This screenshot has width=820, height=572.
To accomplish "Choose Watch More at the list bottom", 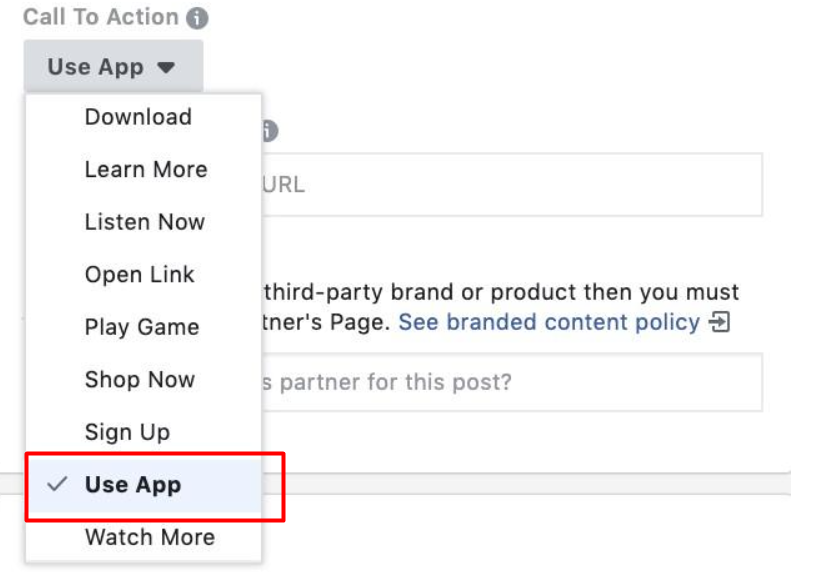I will [x=149, y=537].
